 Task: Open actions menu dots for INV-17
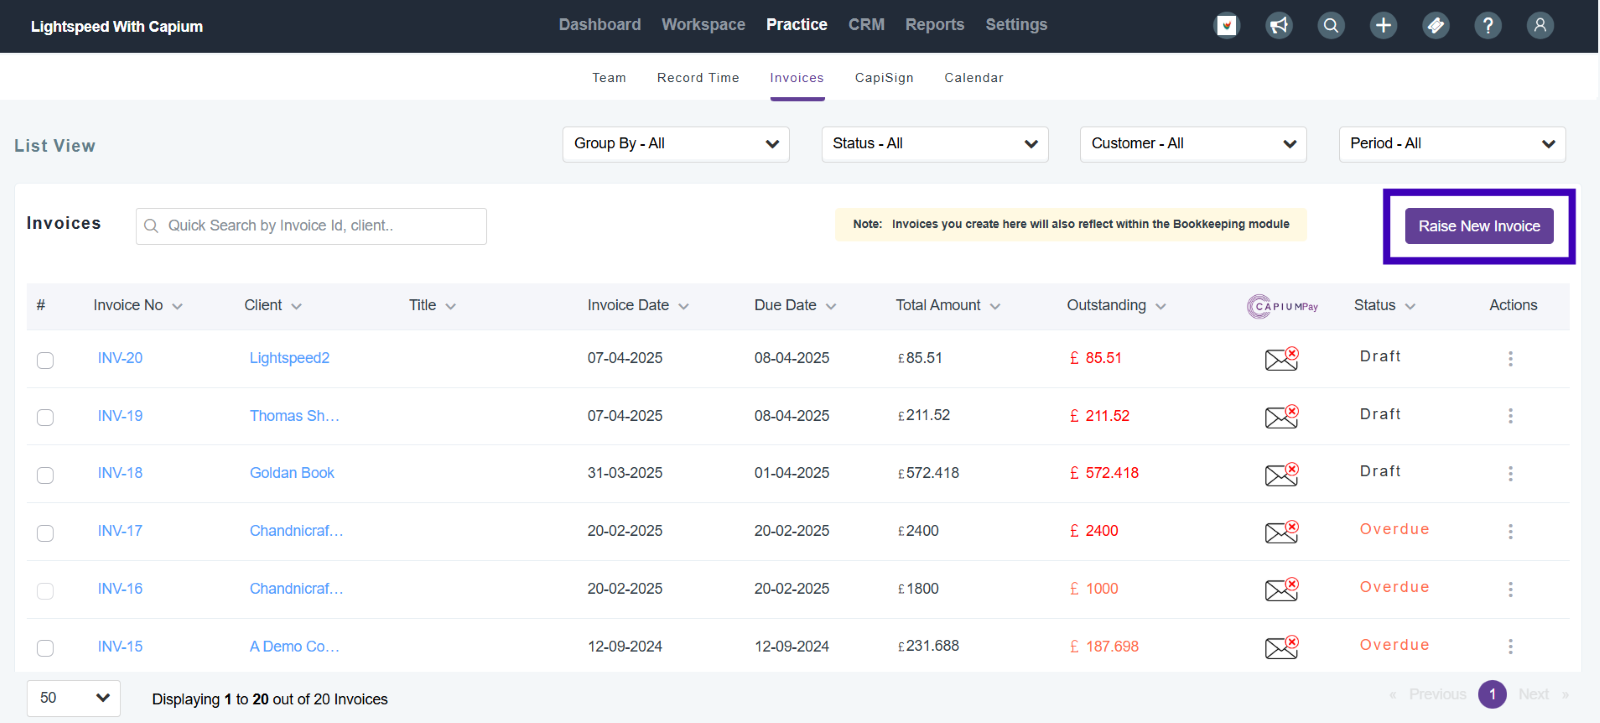click(1510, 531)
